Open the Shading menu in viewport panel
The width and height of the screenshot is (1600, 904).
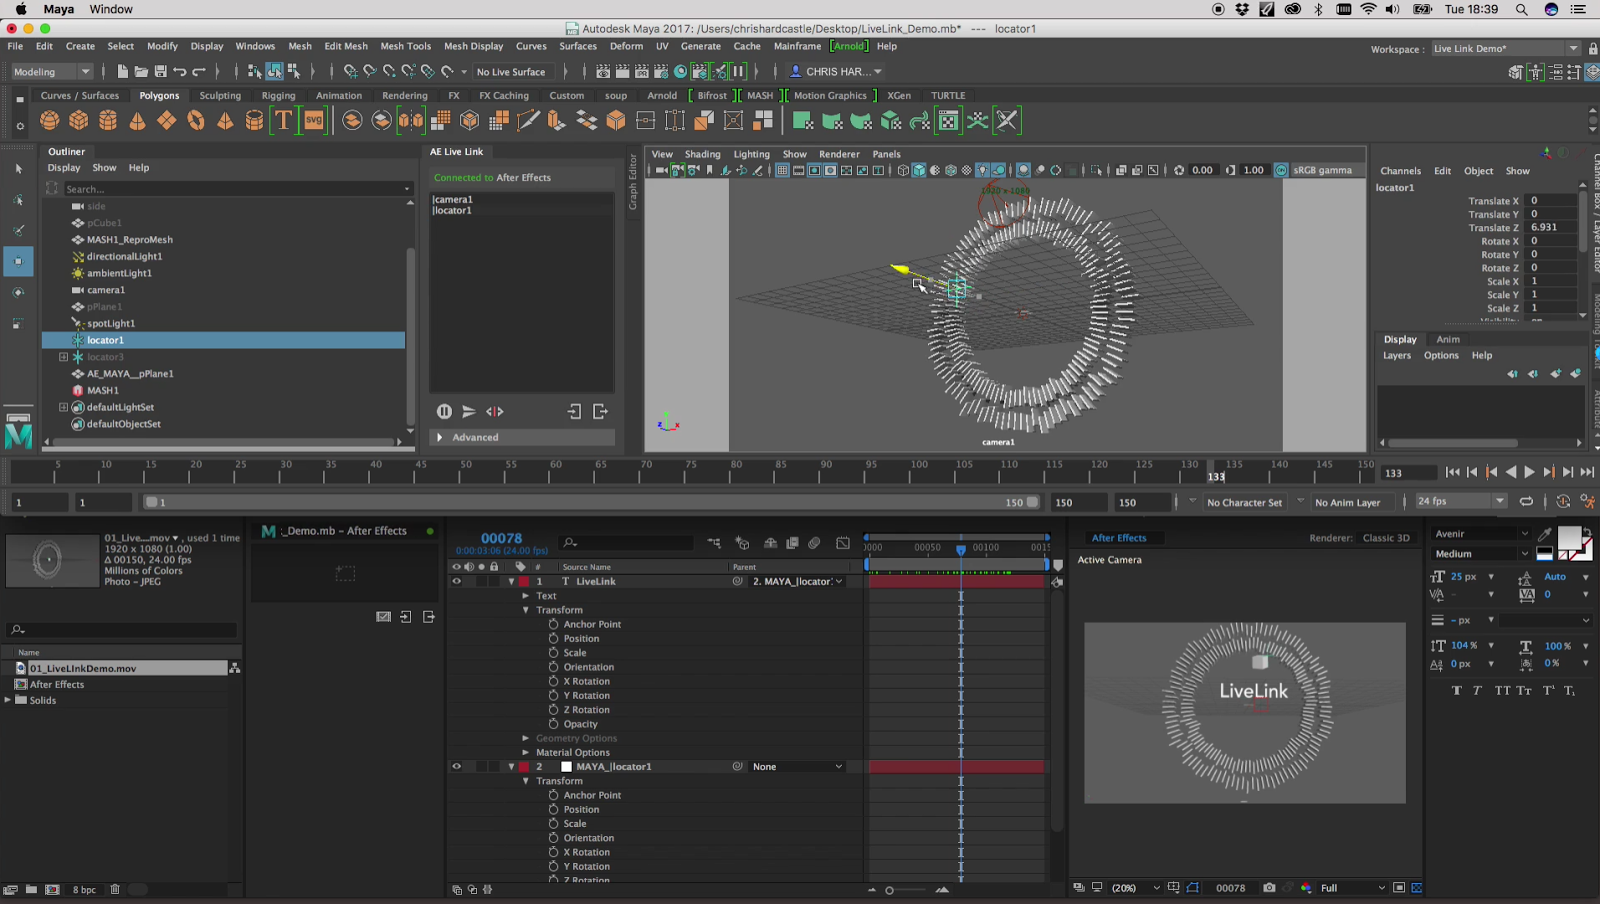point(702,154)
